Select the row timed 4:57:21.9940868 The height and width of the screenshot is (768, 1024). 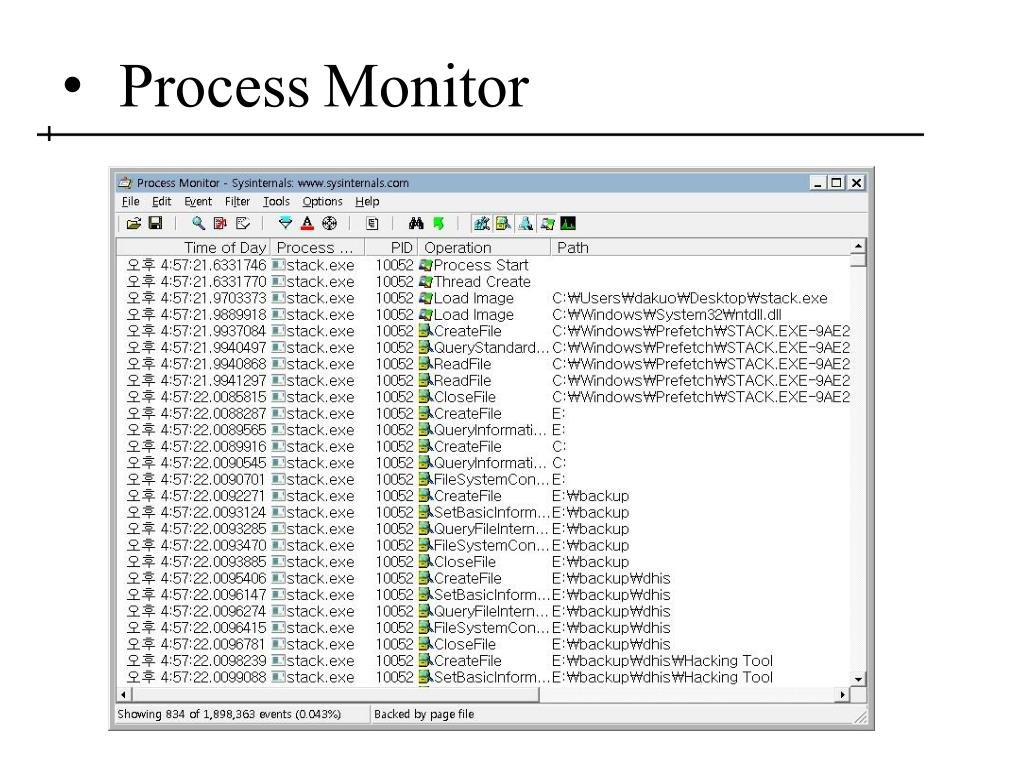(x=483, y=364)
